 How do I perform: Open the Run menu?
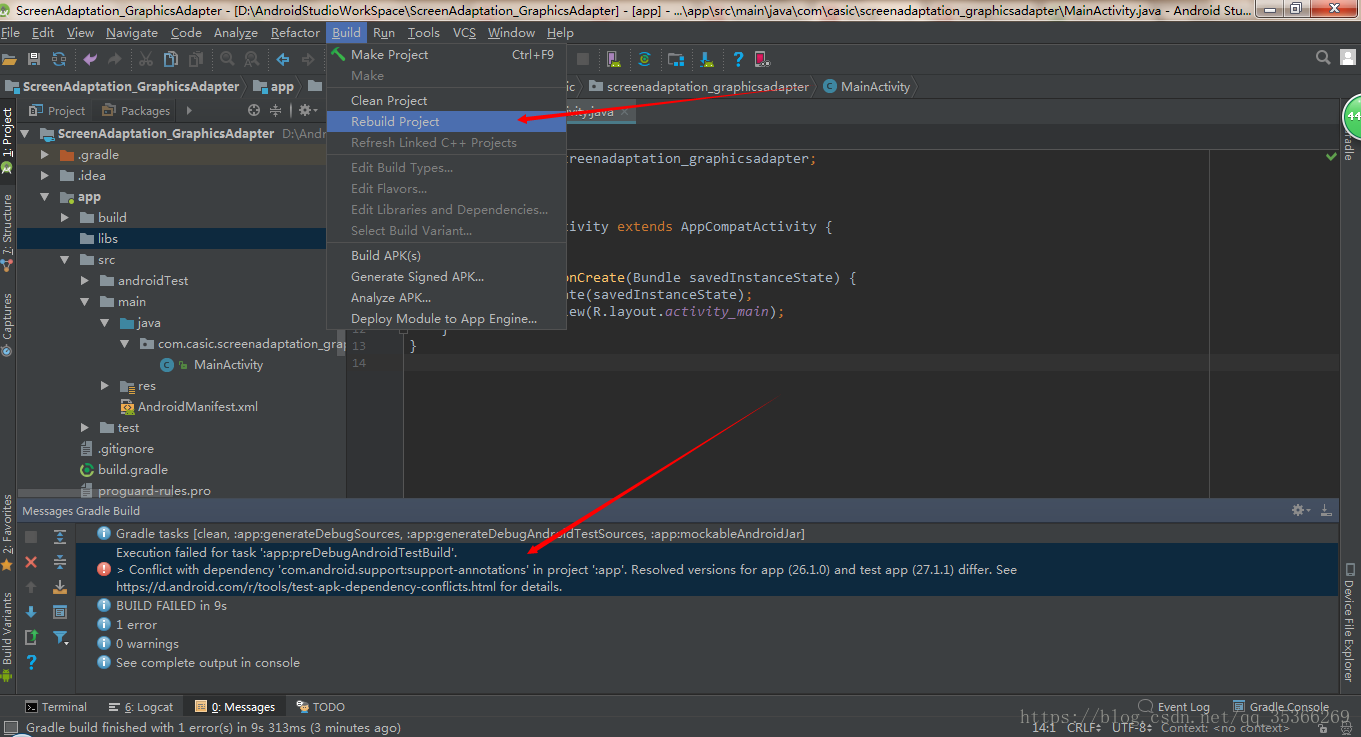click(384, 33)
